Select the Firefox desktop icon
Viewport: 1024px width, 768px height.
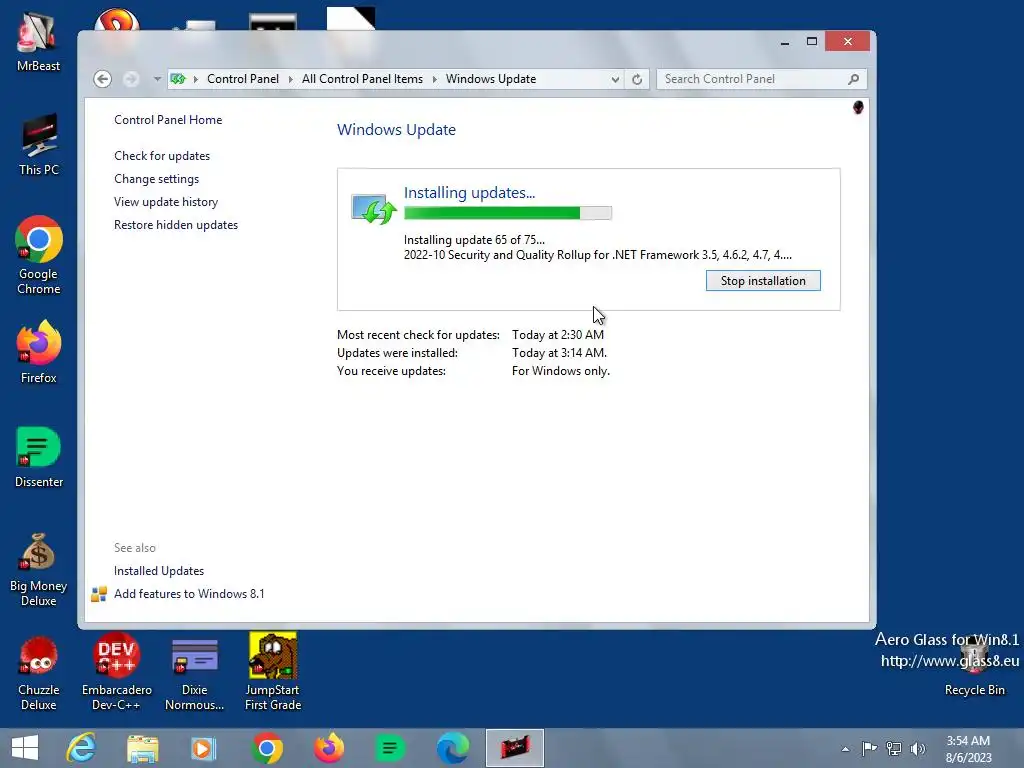pyautogui.click(x=39, y=353)
